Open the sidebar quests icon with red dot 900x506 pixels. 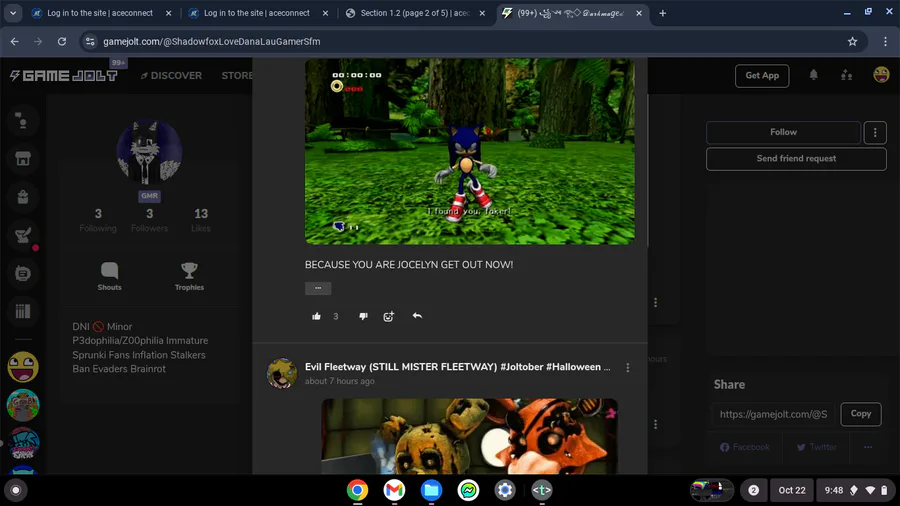23,235
